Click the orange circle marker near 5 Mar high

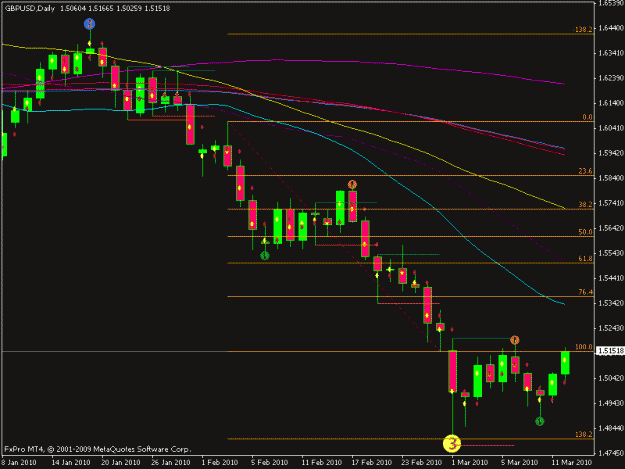coord(515,340)
